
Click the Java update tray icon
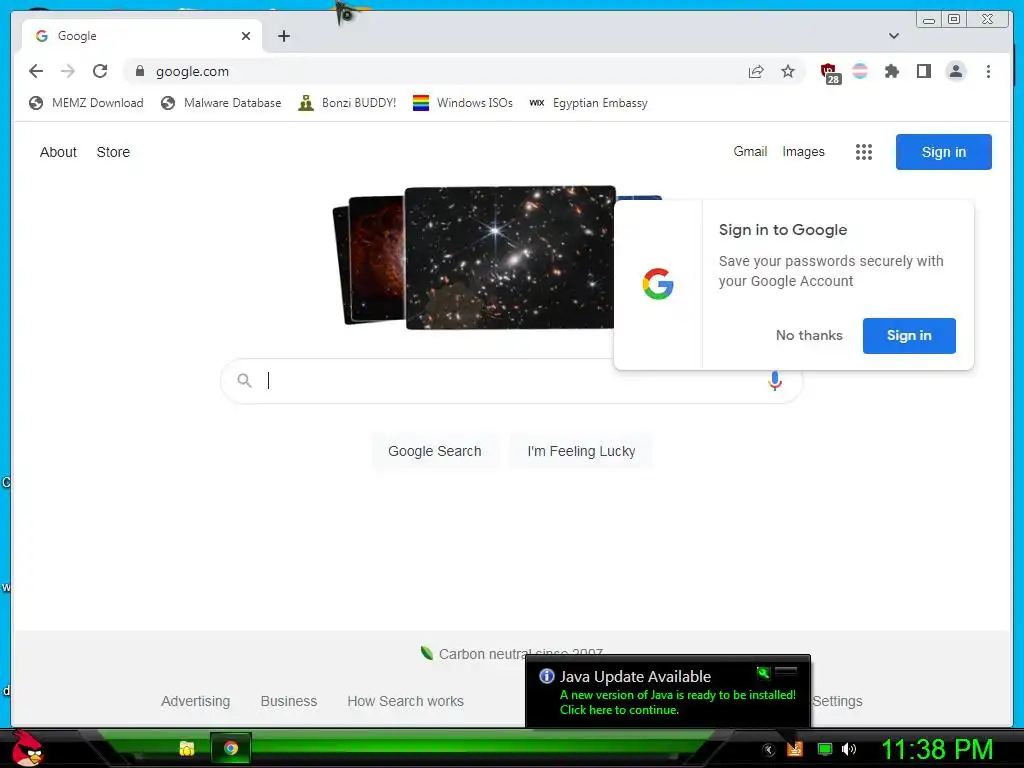pos(795,749)
